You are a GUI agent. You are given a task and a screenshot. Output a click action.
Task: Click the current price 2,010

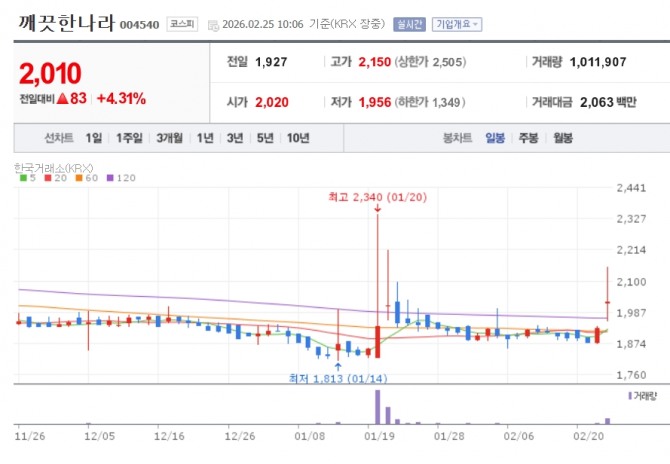click(x=50, y=73)
